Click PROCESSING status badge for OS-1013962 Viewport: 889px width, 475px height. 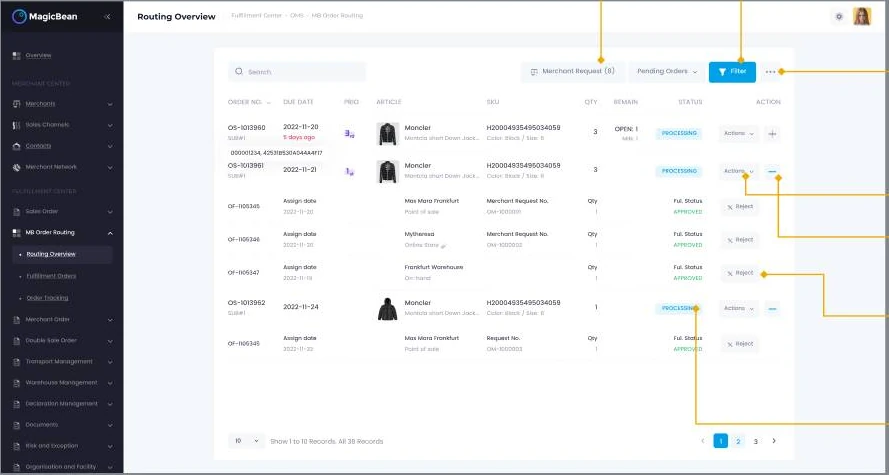[x=679, y=309]
